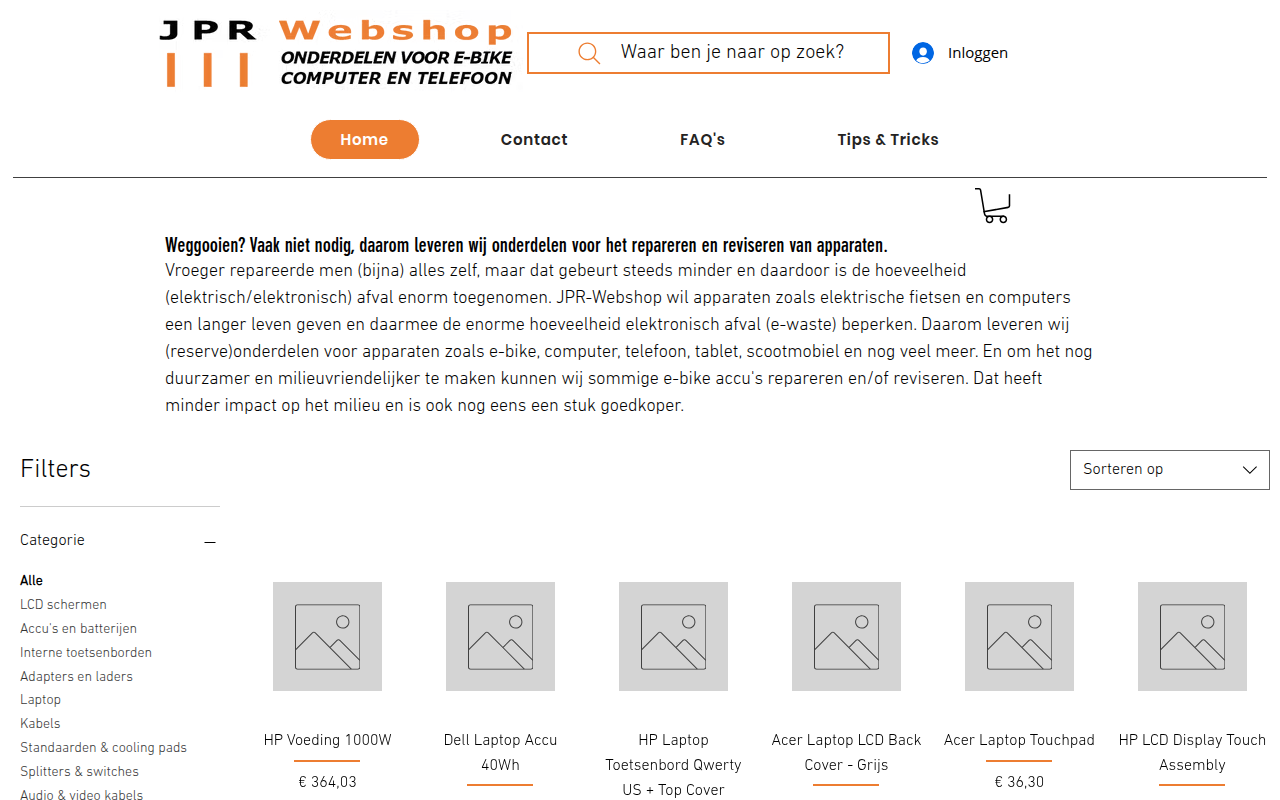Click the JPR Webshop logo
This screenshot has width=1280, height=800.
point(336,53)
